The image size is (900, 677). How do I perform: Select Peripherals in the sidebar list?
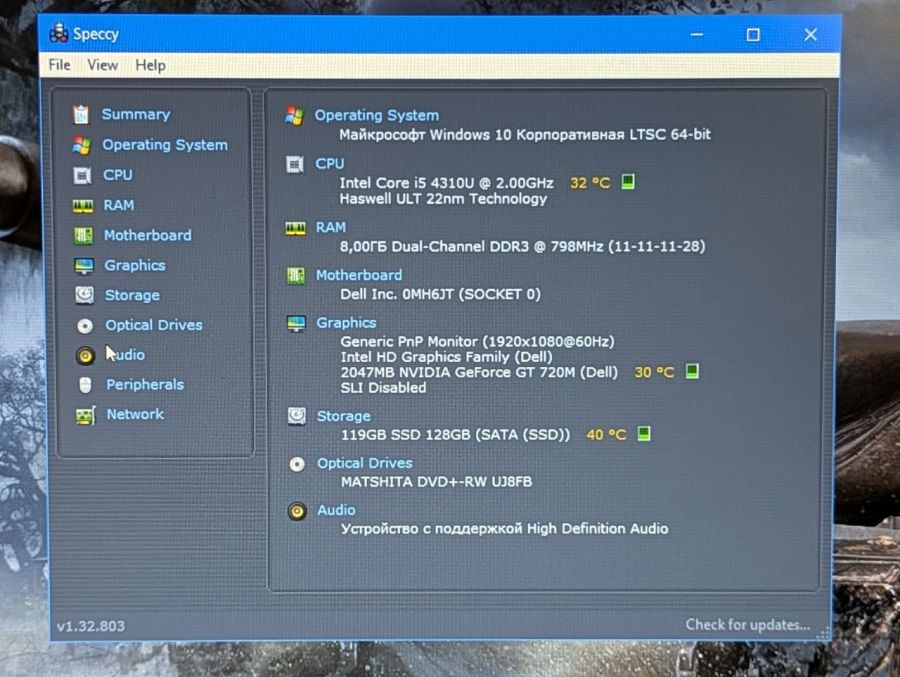click(145, 385)
